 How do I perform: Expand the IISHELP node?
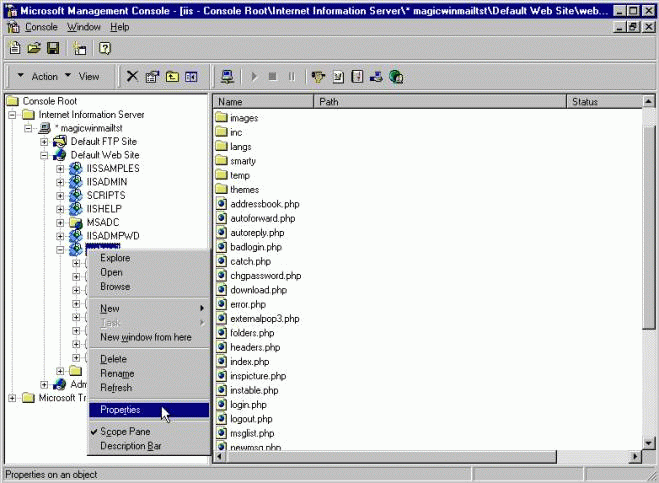[x=60, y=209]
